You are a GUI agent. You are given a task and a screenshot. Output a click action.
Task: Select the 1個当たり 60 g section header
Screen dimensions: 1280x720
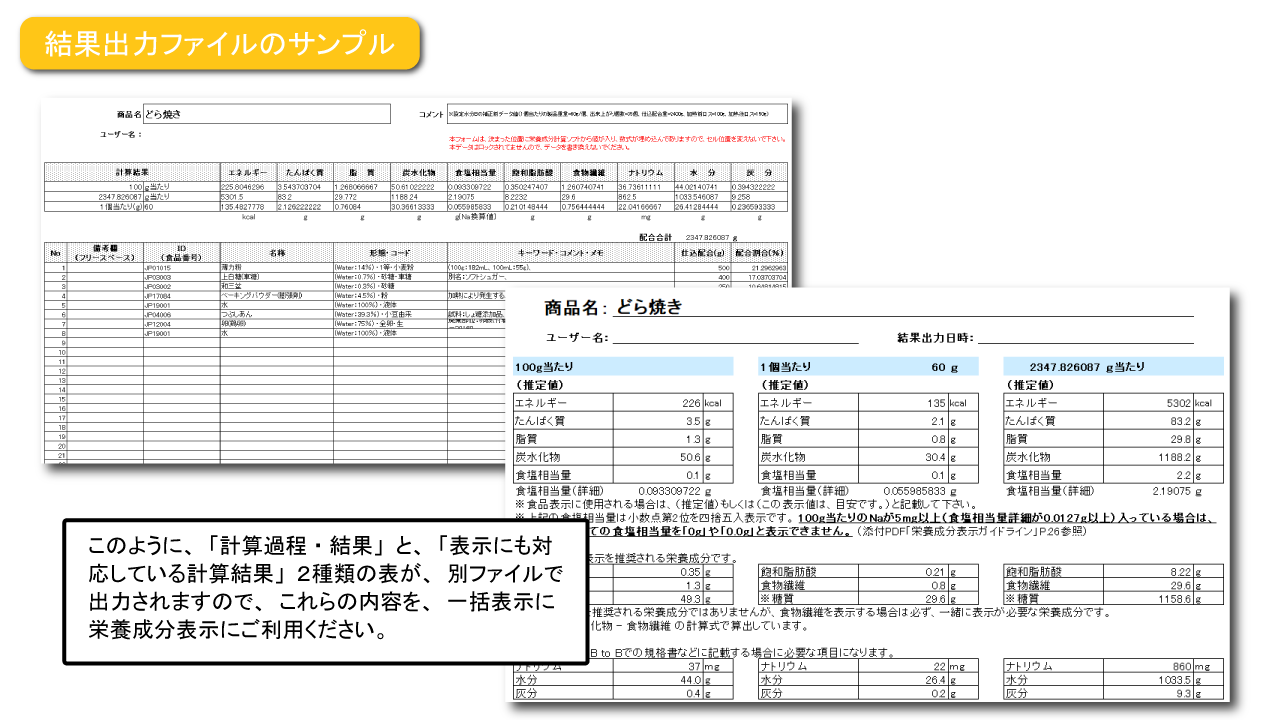868,366
